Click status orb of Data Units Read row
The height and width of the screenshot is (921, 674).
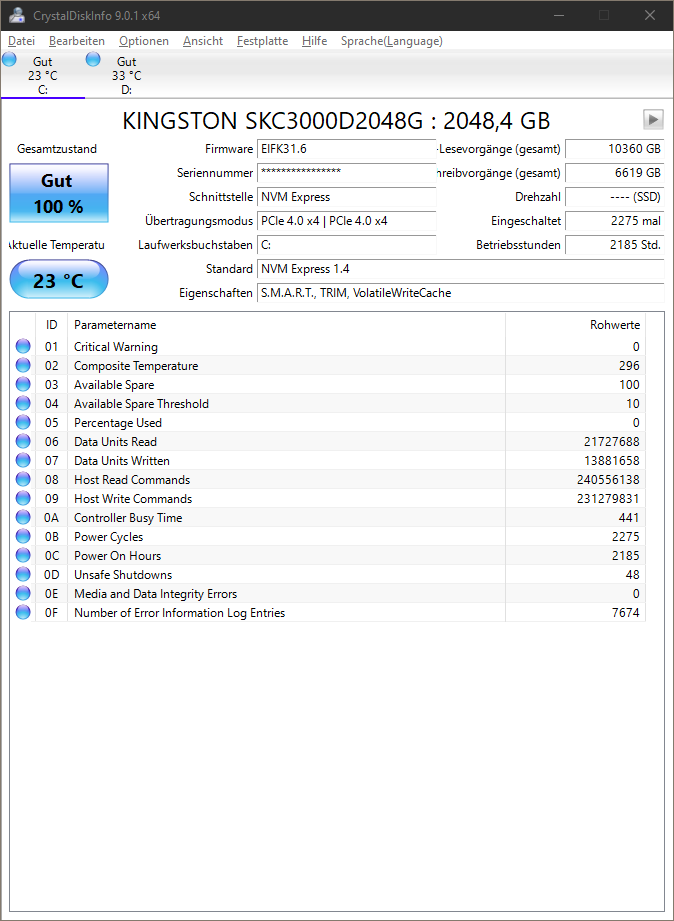coord(23,442)
